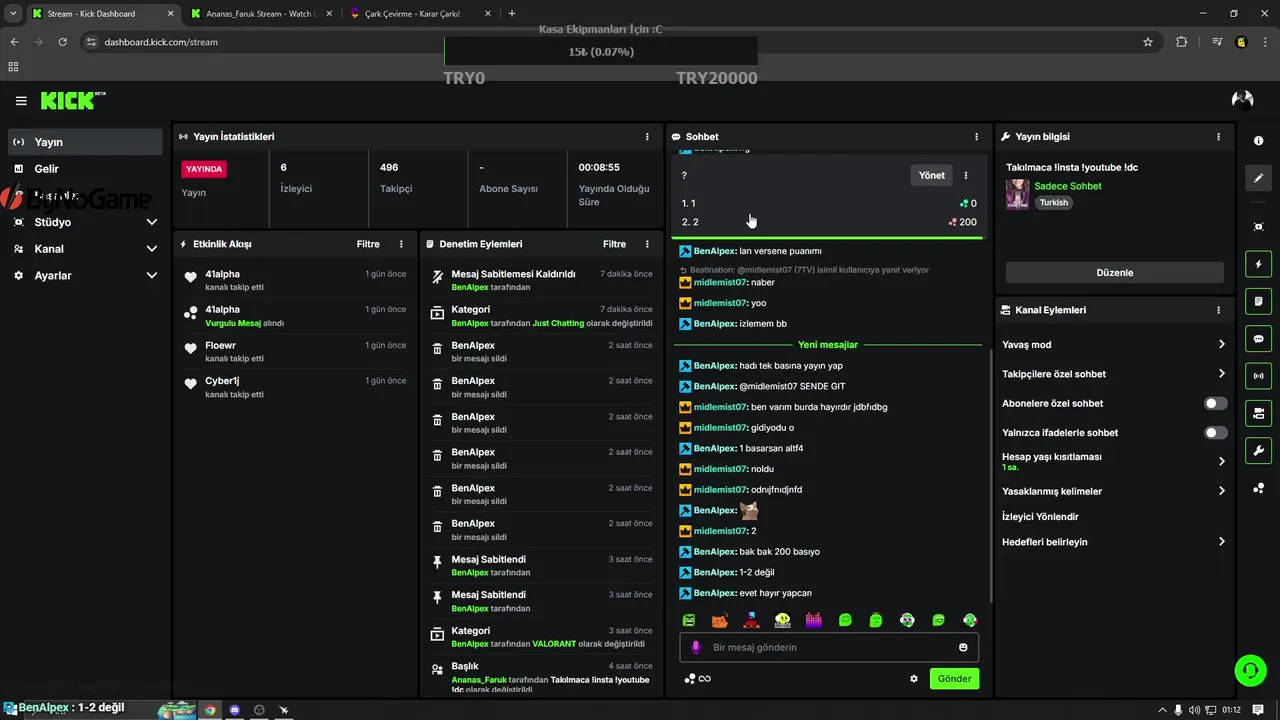Open the user avatar in the top right
The image size is (1280, 720).
1243,99
